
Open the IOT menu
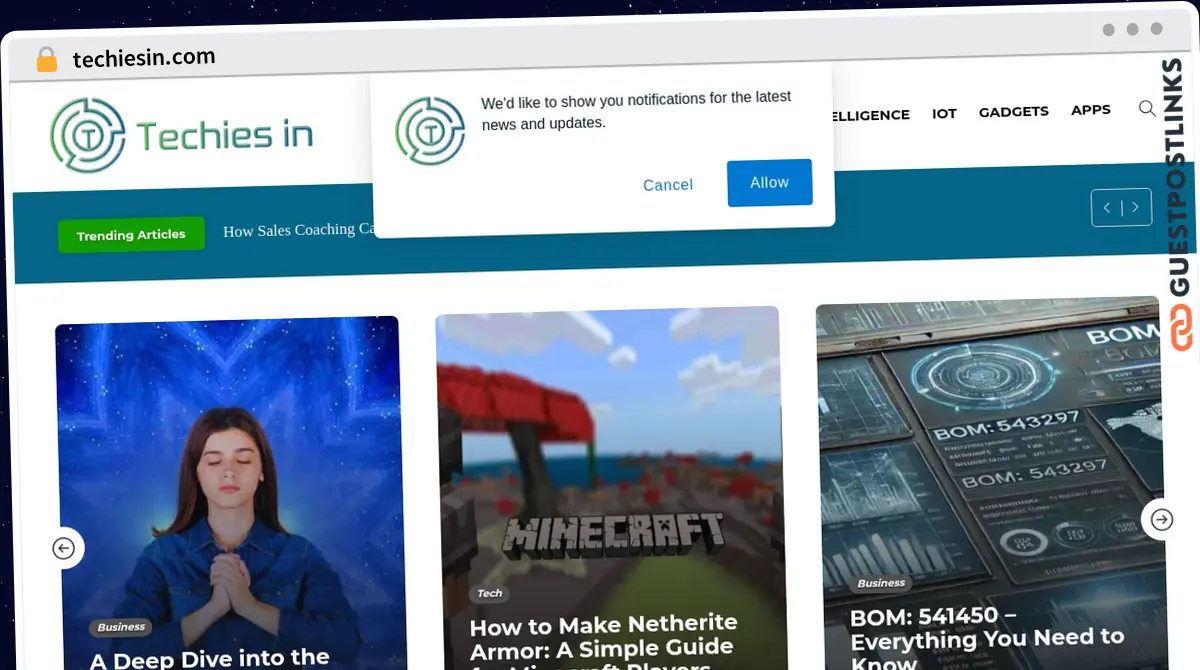tap(944, 113)
